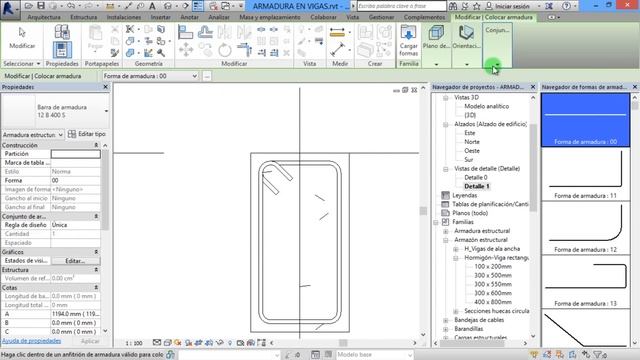
Task: Open the Barra de armadura type selector dropdown
Action: click(x=106, y=111)
